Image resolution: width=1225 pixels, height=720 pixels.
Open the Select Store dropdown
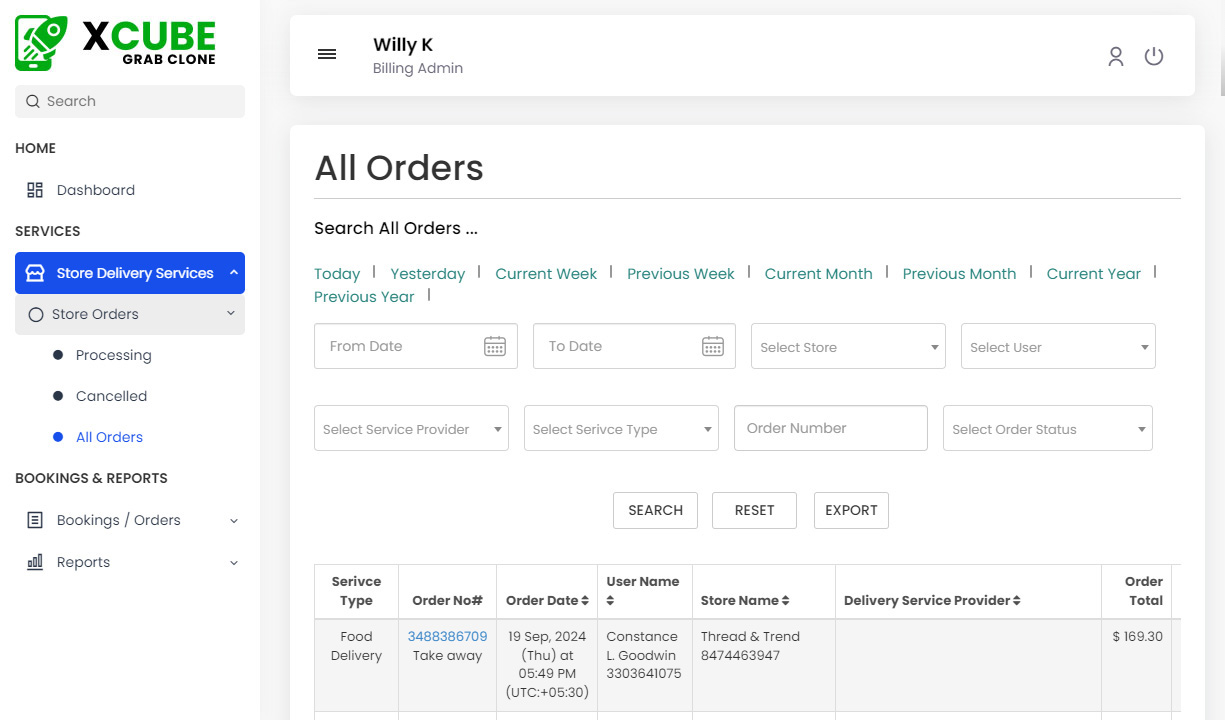click(x=848, y=347)
